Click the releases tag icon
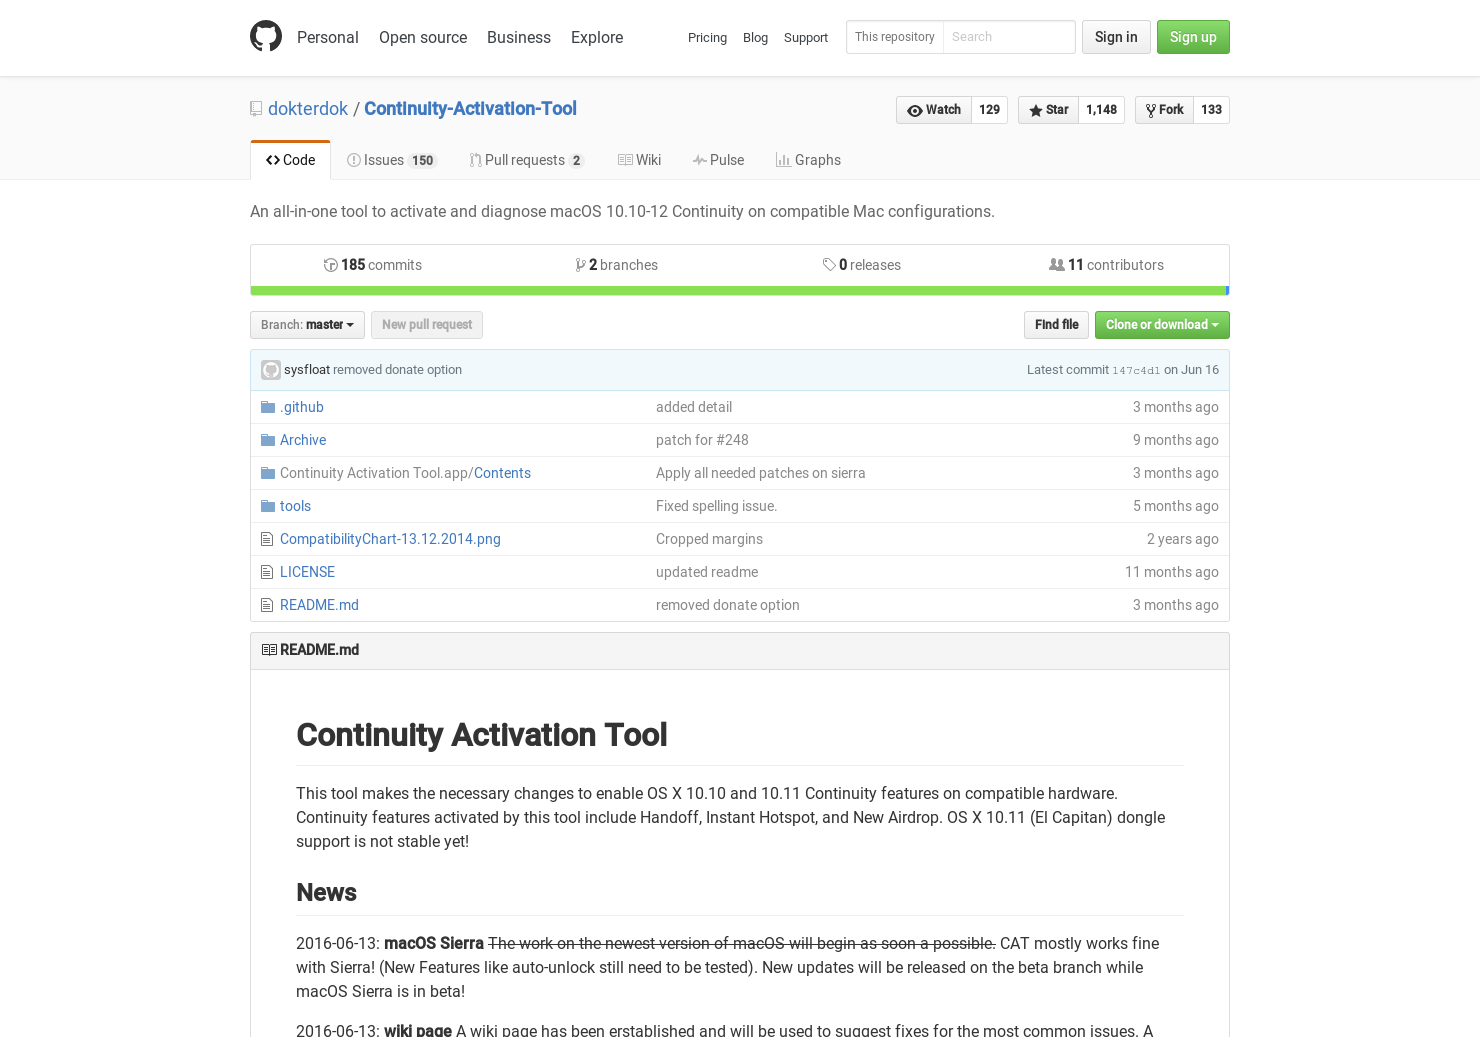 pos(830,264)
